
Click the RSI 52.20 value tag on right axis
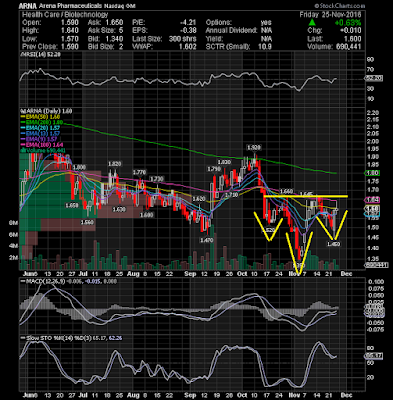[375, 78]
